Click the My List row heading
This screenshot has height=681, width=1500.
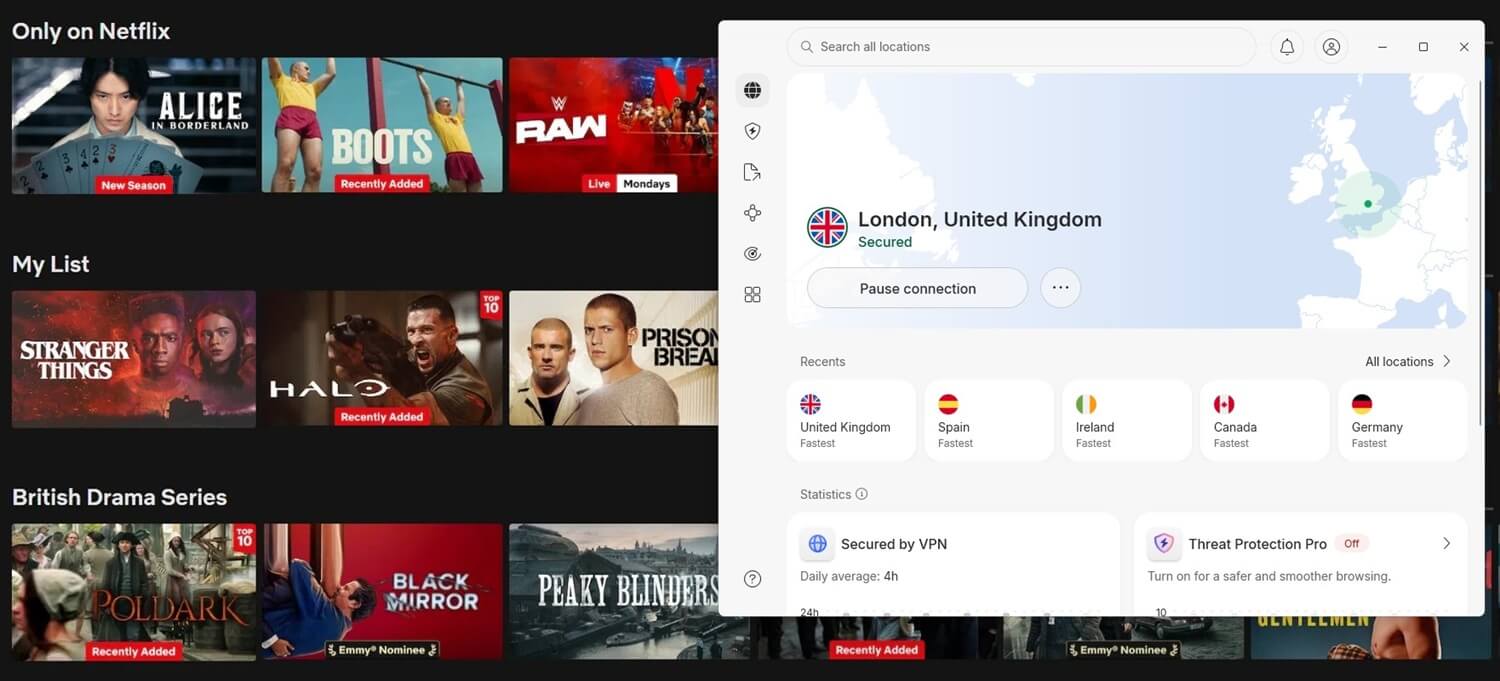coord(51,264)
